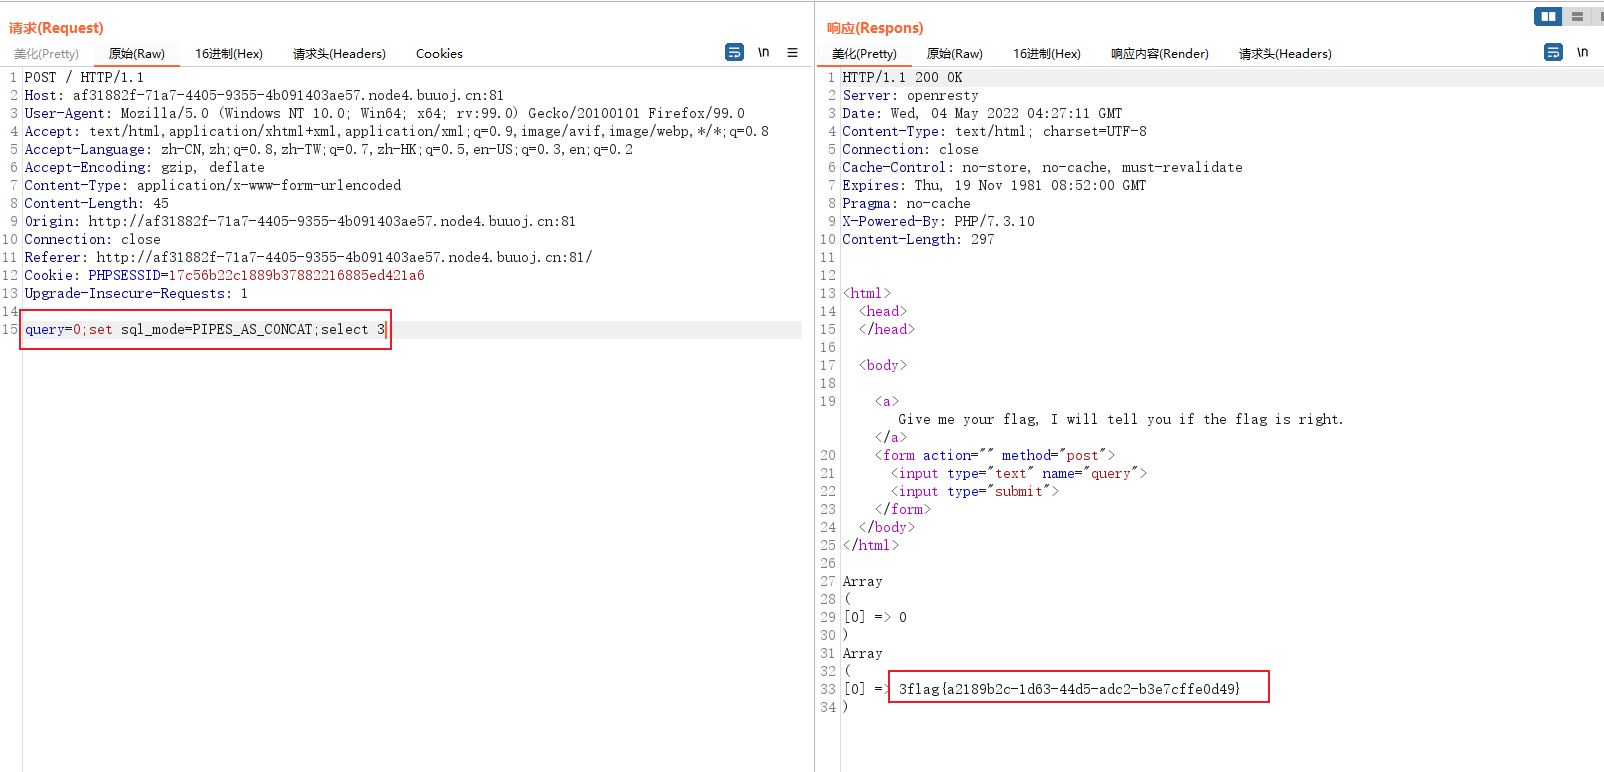Switch to side-by-side split layout
Image resolution: width=1604 pixels, height=772 pixels.
pyautogui.click(x=1548, y=16)
